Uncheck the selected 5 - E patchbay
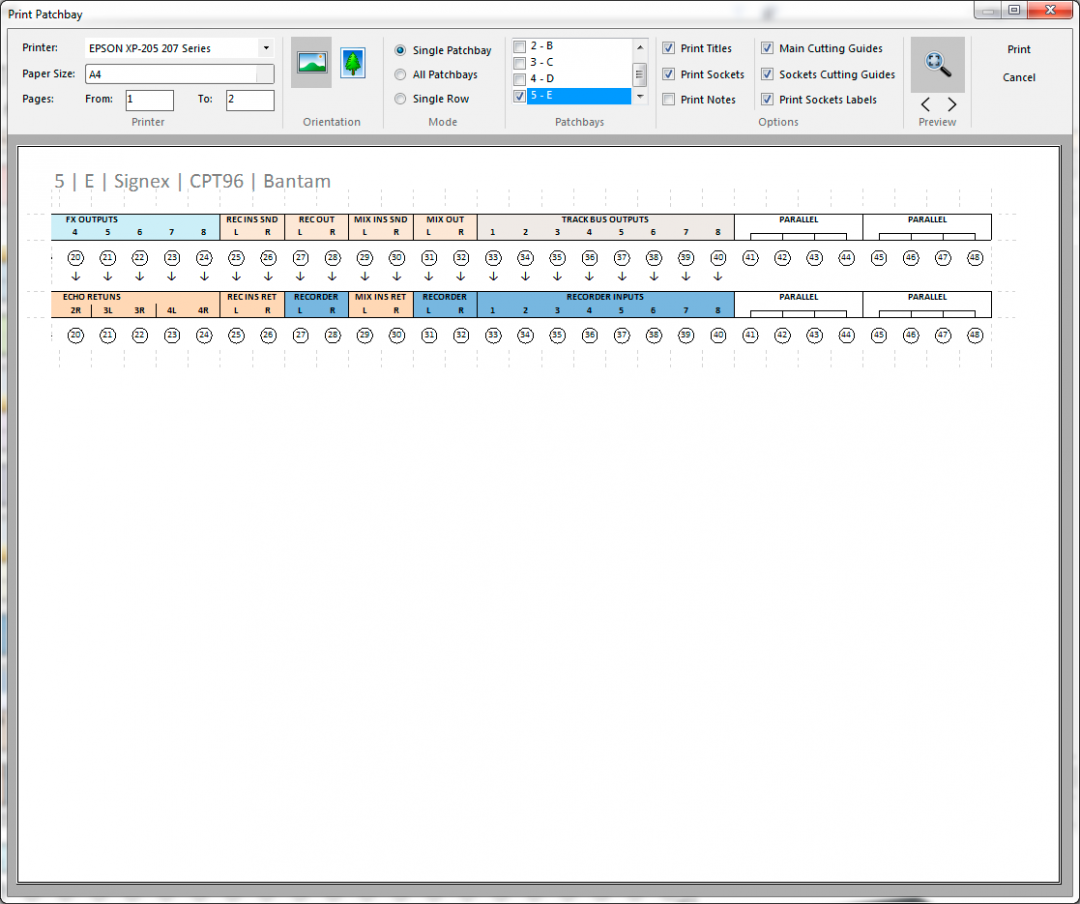Image resolution: width=1080 pixels, height=904 pixels. pos(518,96)
